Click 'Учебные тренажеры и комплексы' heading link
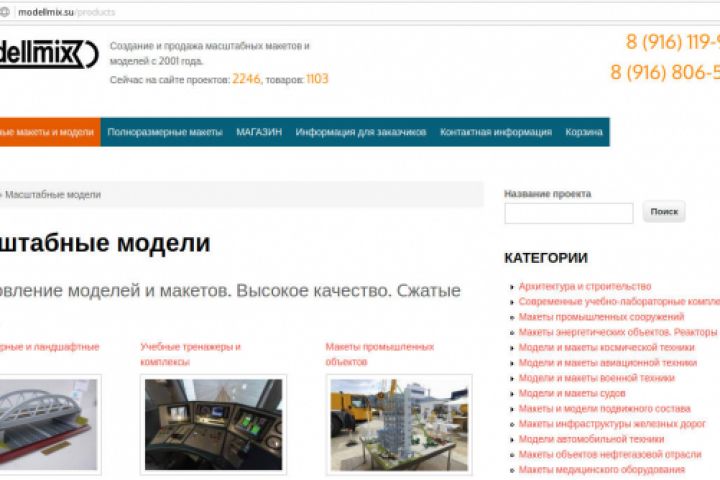Viewport: 720px width, 480px height. click(x=190, y=354)
